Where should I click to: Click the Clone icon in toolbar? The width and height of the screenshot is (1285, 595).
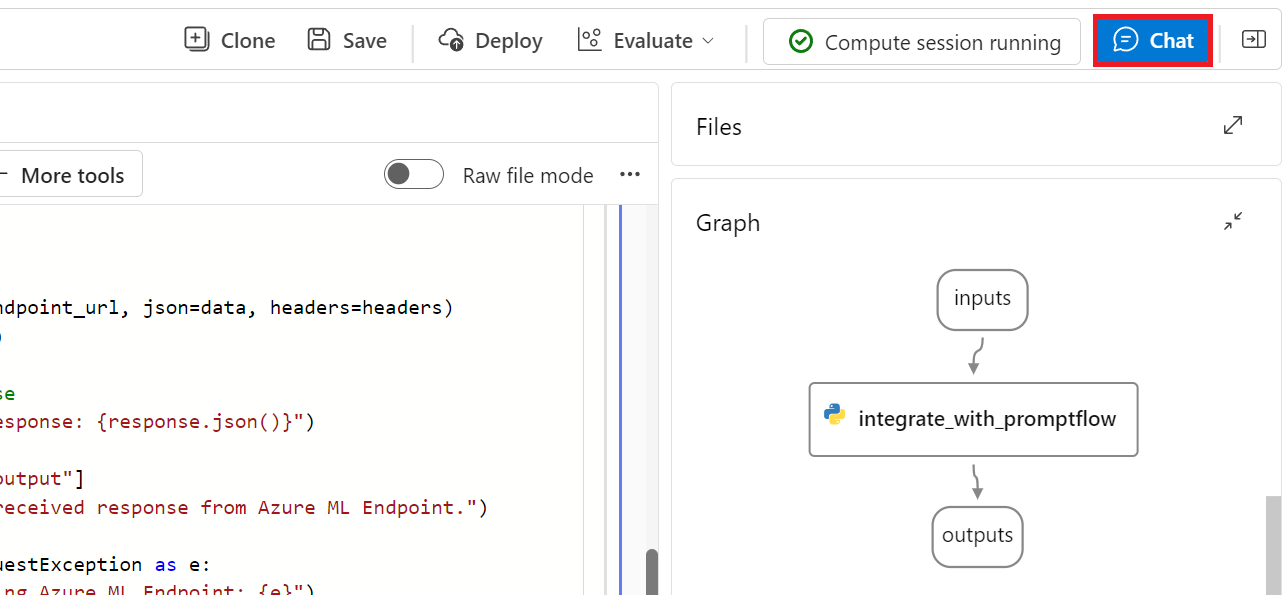(197, 40)
